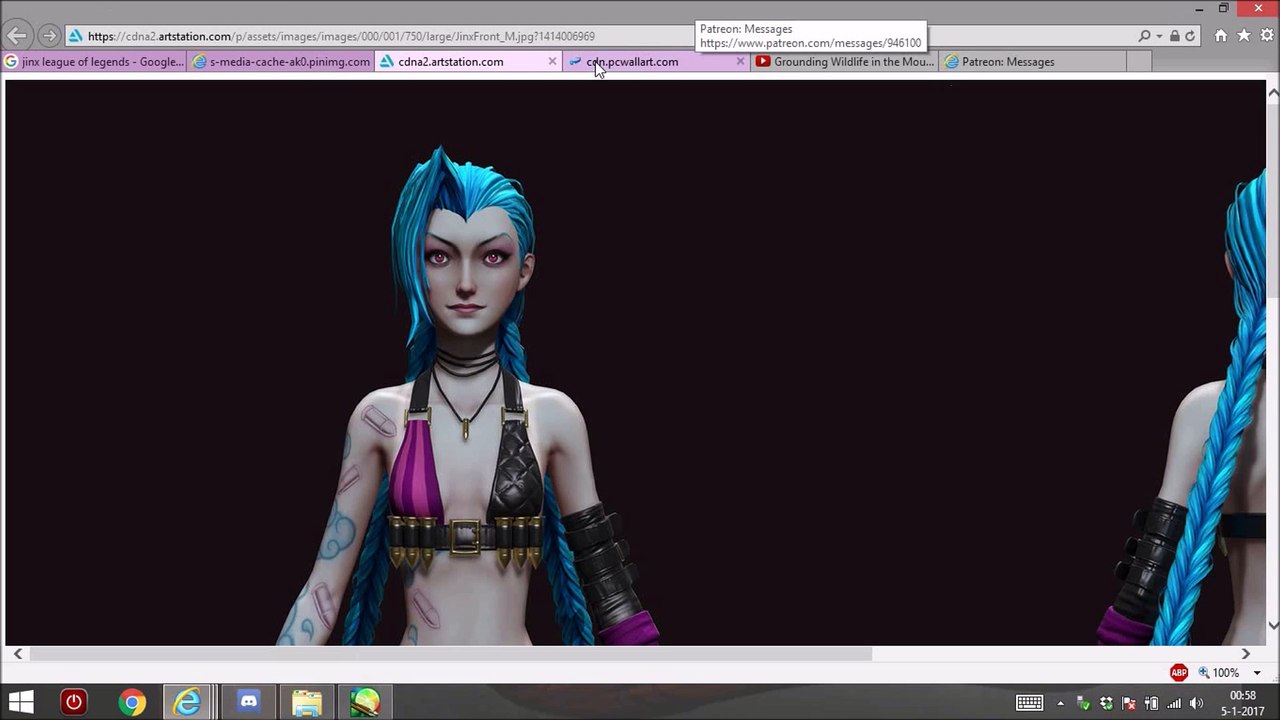The width and height of the screenshot is (1280, 720).
Task: Click the Adblock Plus ABP icon
Action: [x=1179, y=673]
